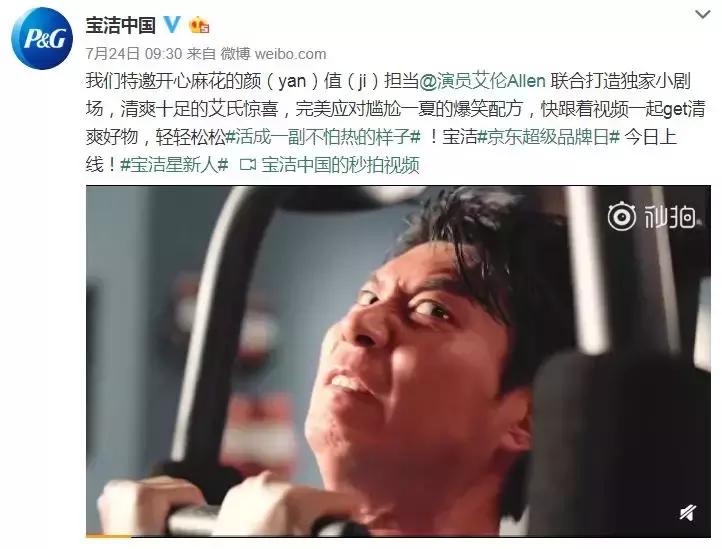Open the 宝洁中国 account name link
This screenshot has height=549, width=722.
coord(120,25)
